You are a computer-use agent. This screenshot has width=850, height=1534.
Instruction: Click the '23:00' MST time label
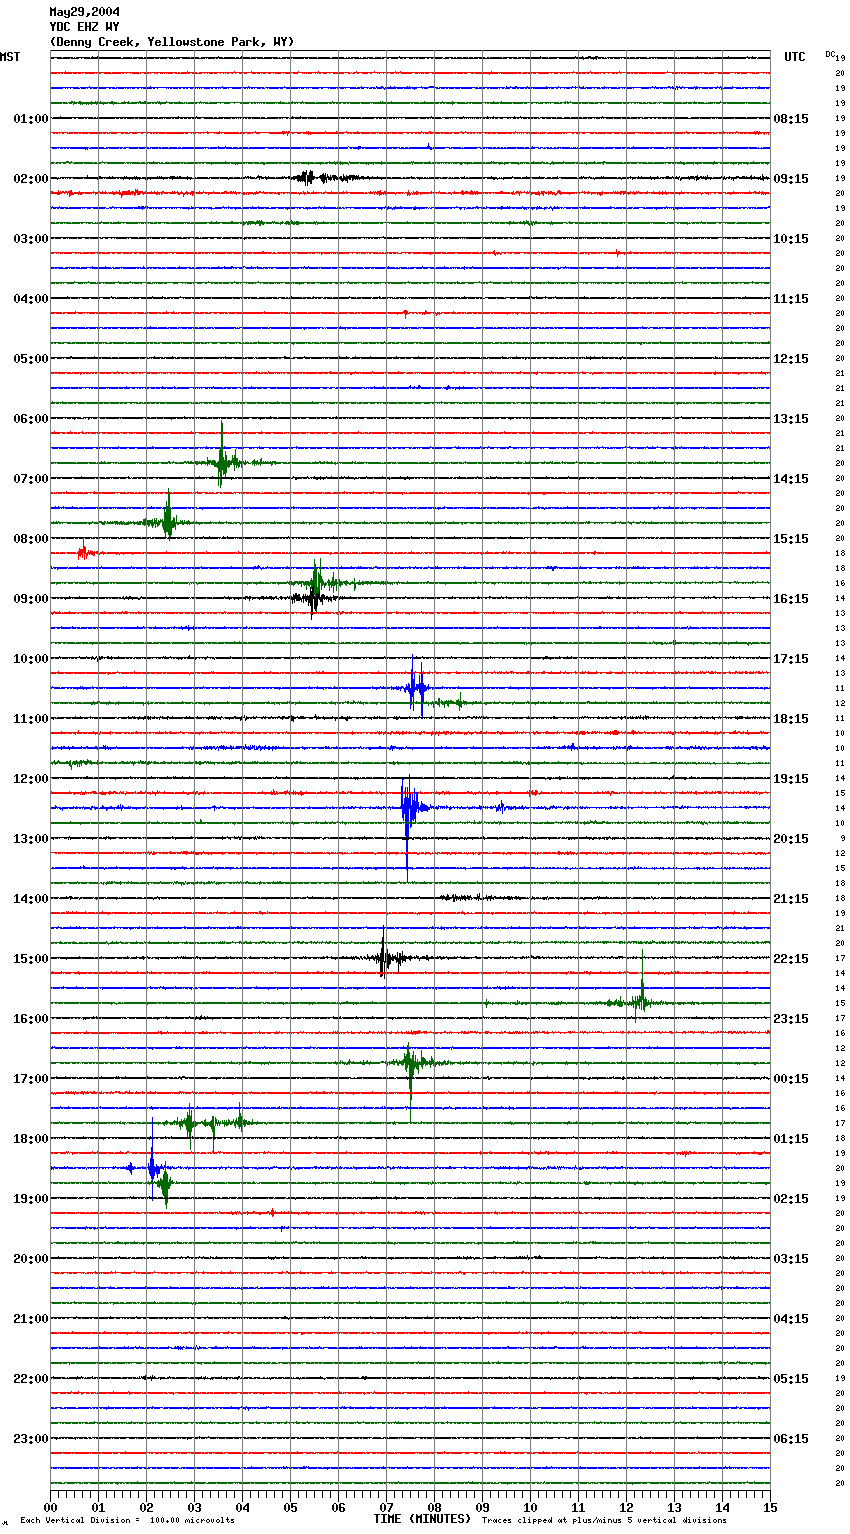point(31,1439)
